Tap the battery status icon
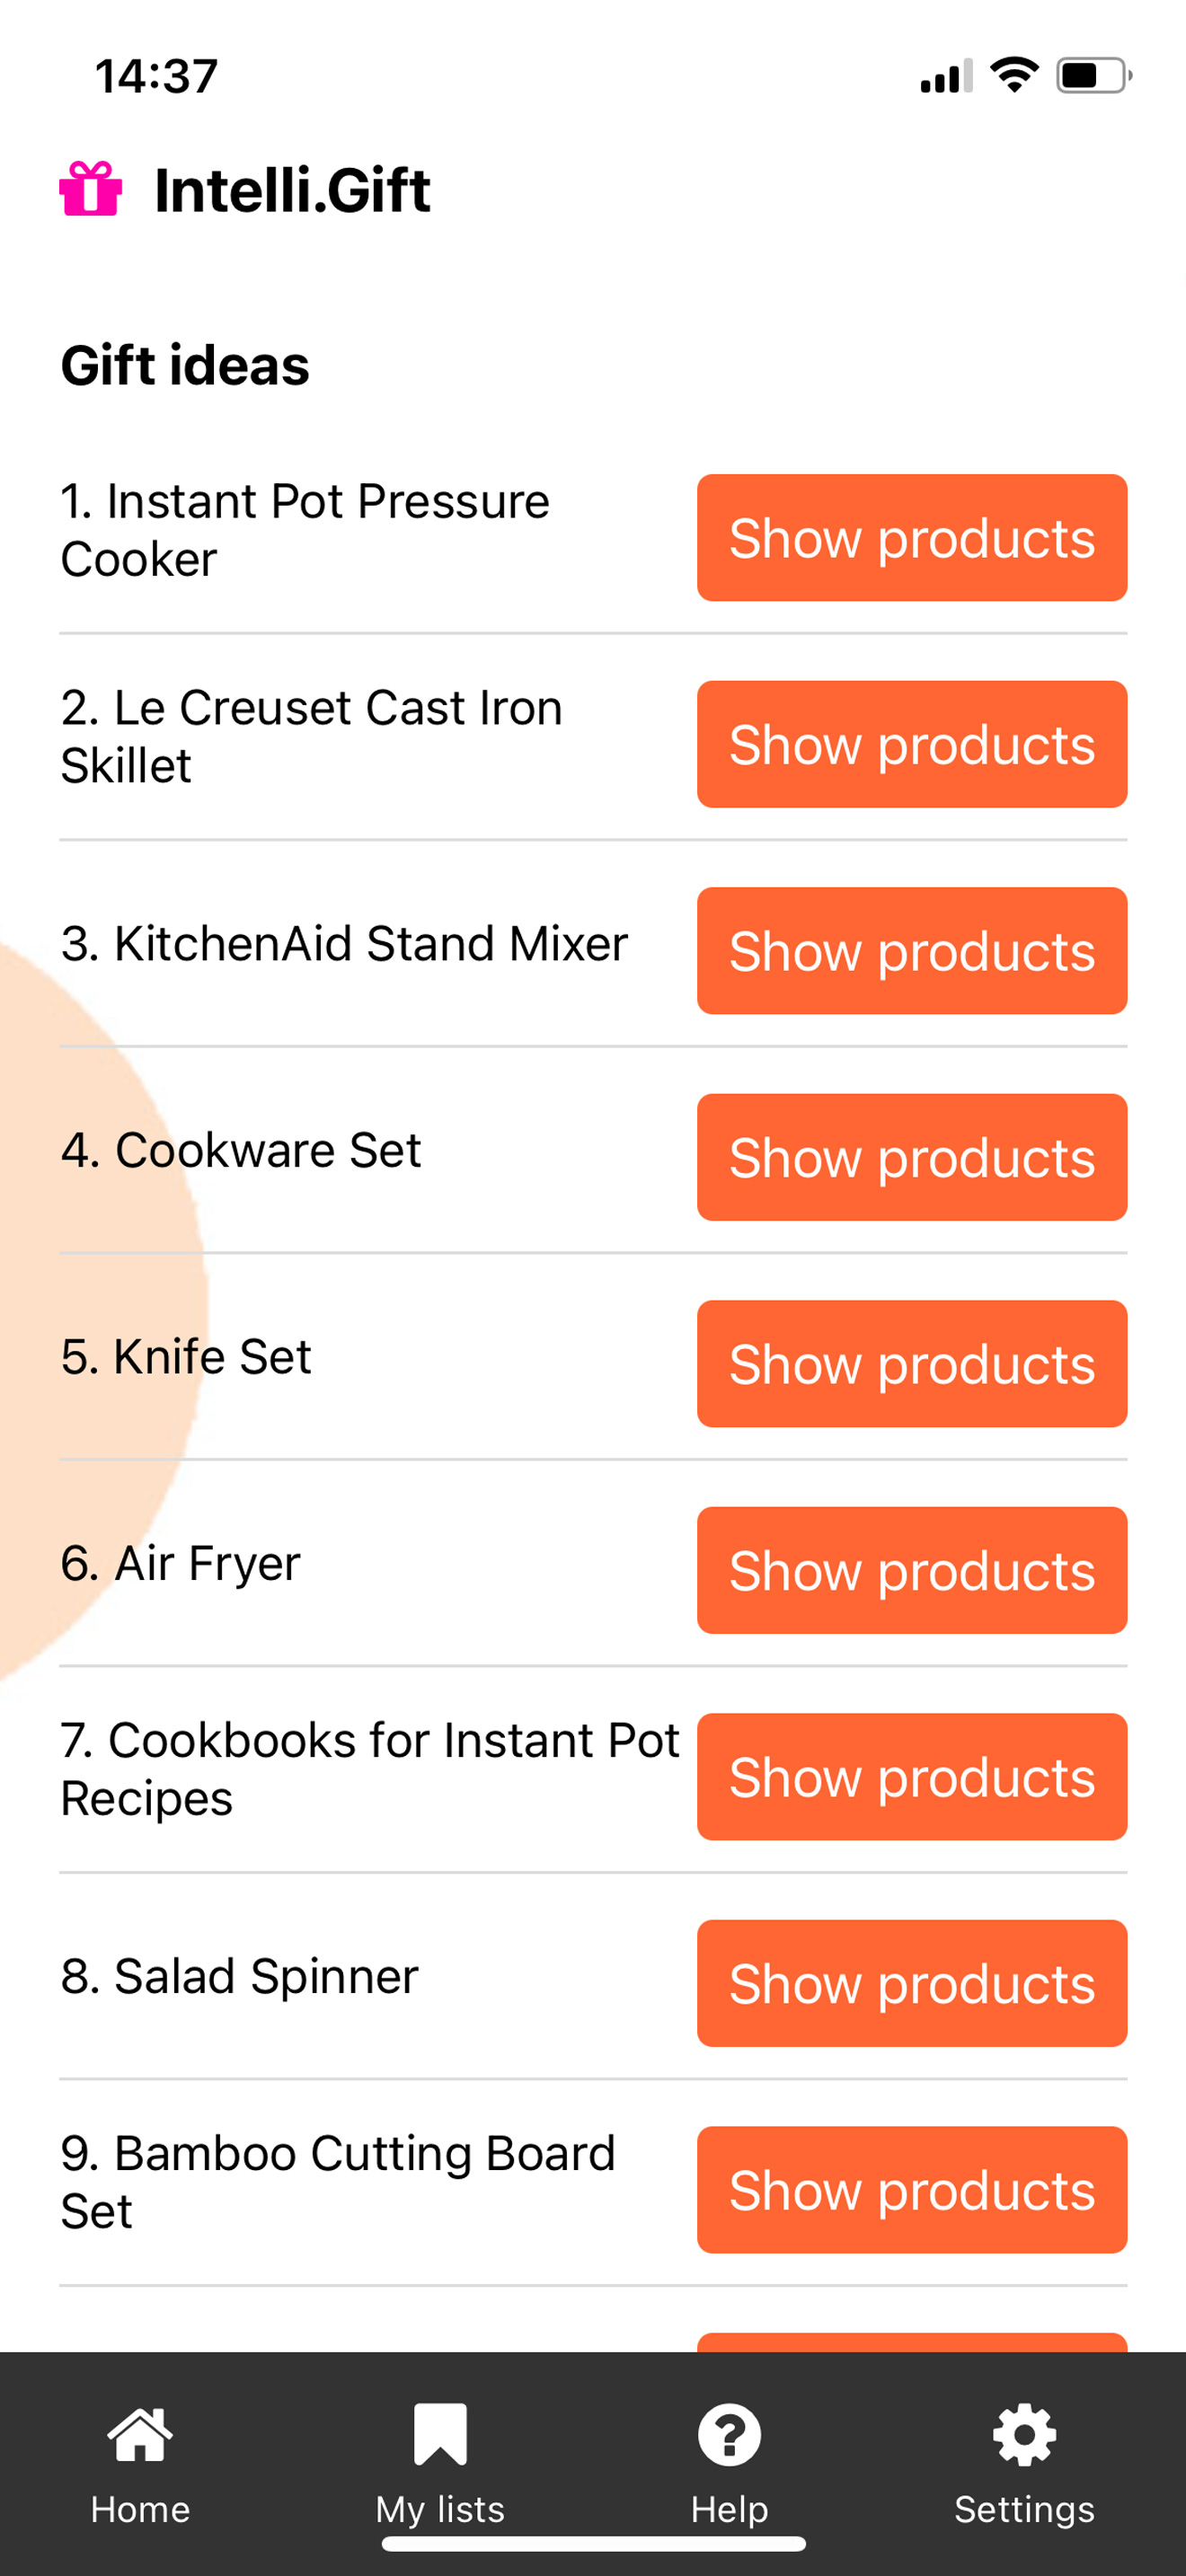The image size is (1186, 2576). pyautogui.click(x=1094, y=75)
